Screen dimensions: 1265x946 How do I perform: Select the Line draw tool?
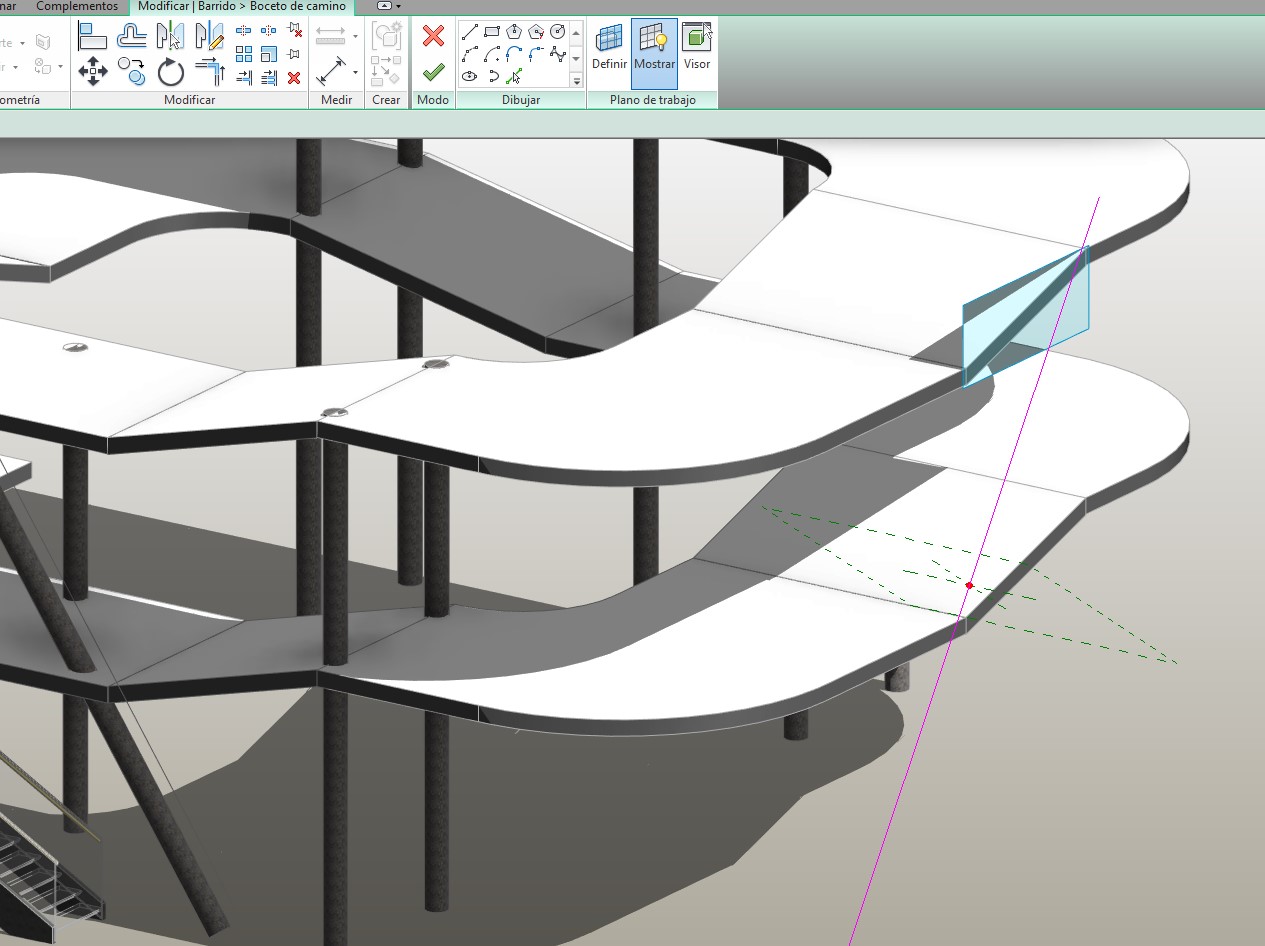pos(469,31)
